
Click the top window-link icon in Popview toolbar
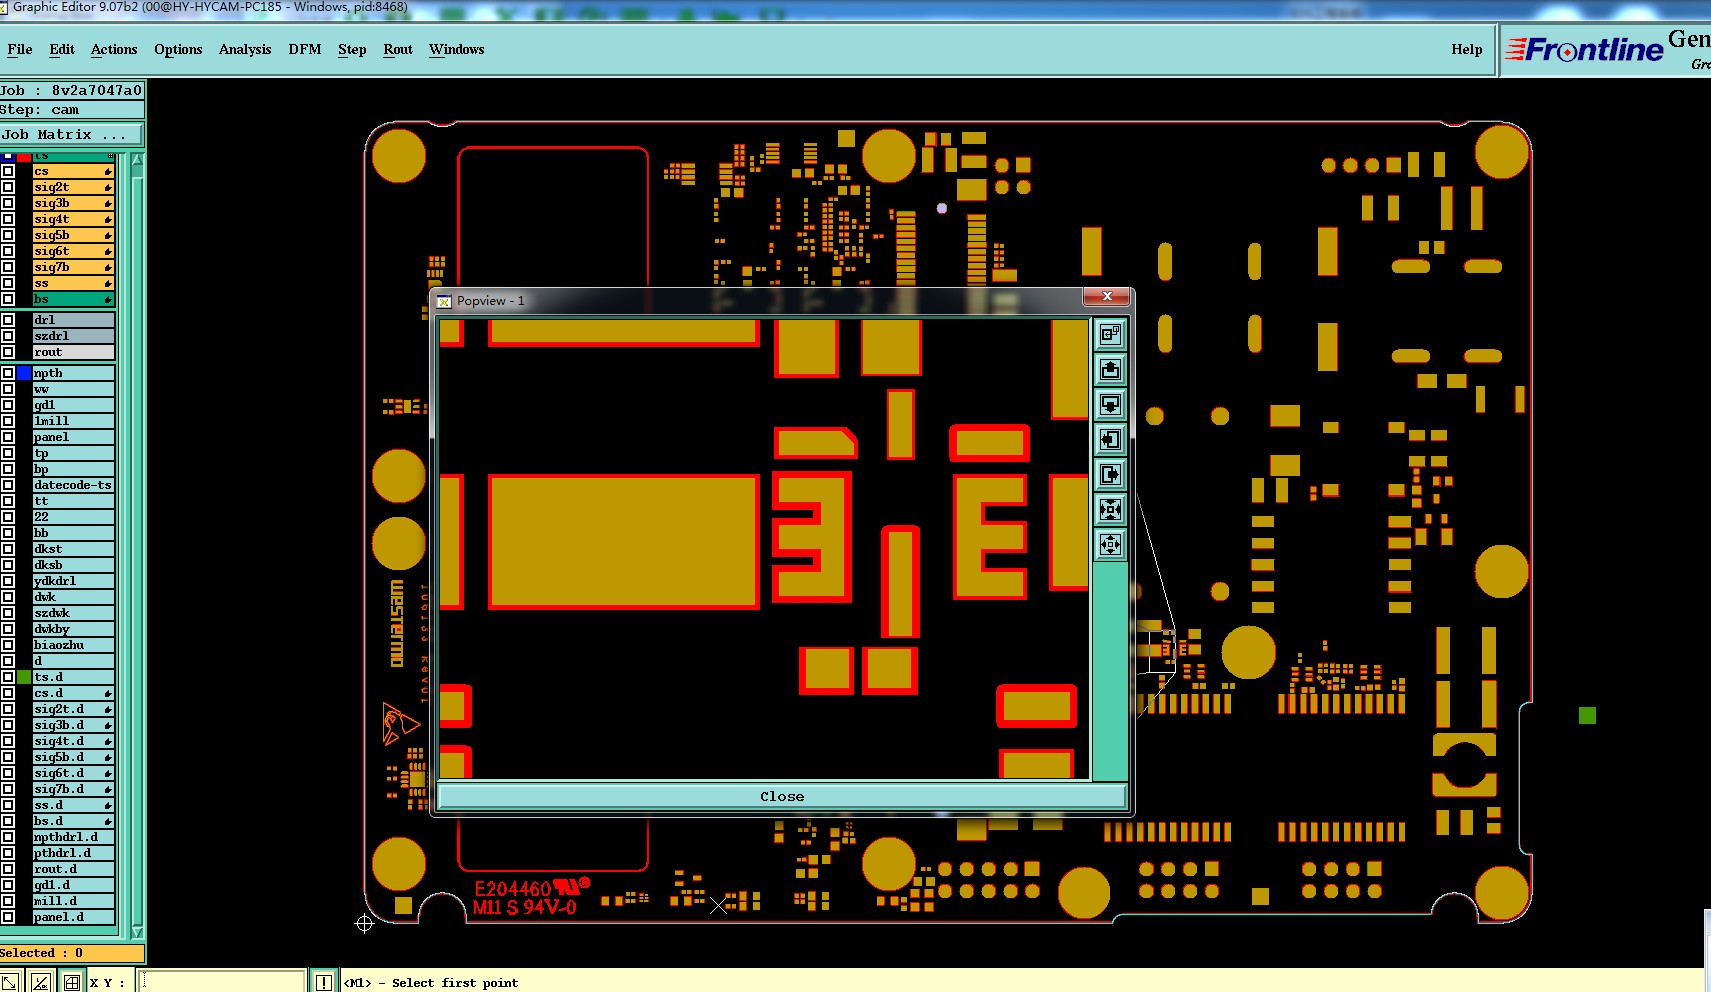coord(1110,335)
